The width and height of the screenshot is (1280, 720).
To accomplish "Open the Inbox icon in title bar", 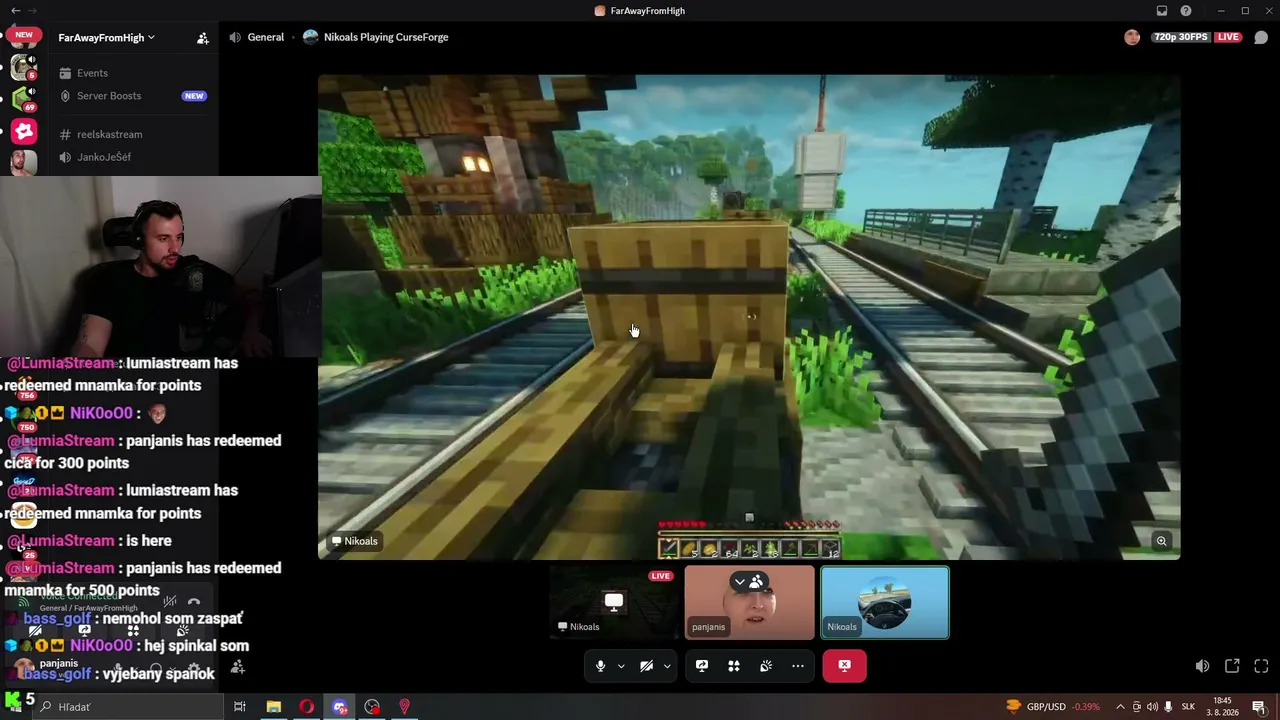I will (x=1162, y=11).
